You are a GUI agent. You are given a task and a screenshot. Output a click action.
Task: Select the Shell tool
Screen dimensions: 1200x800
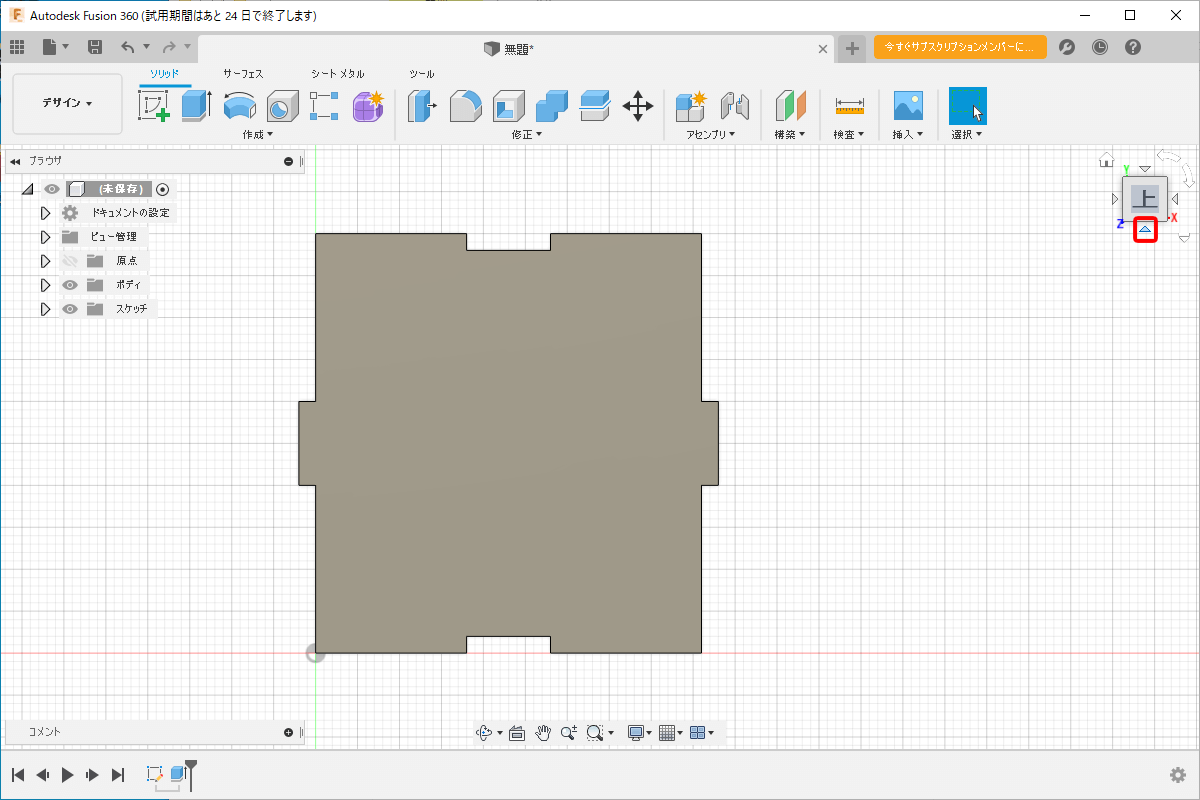click(x=509, y=105)
